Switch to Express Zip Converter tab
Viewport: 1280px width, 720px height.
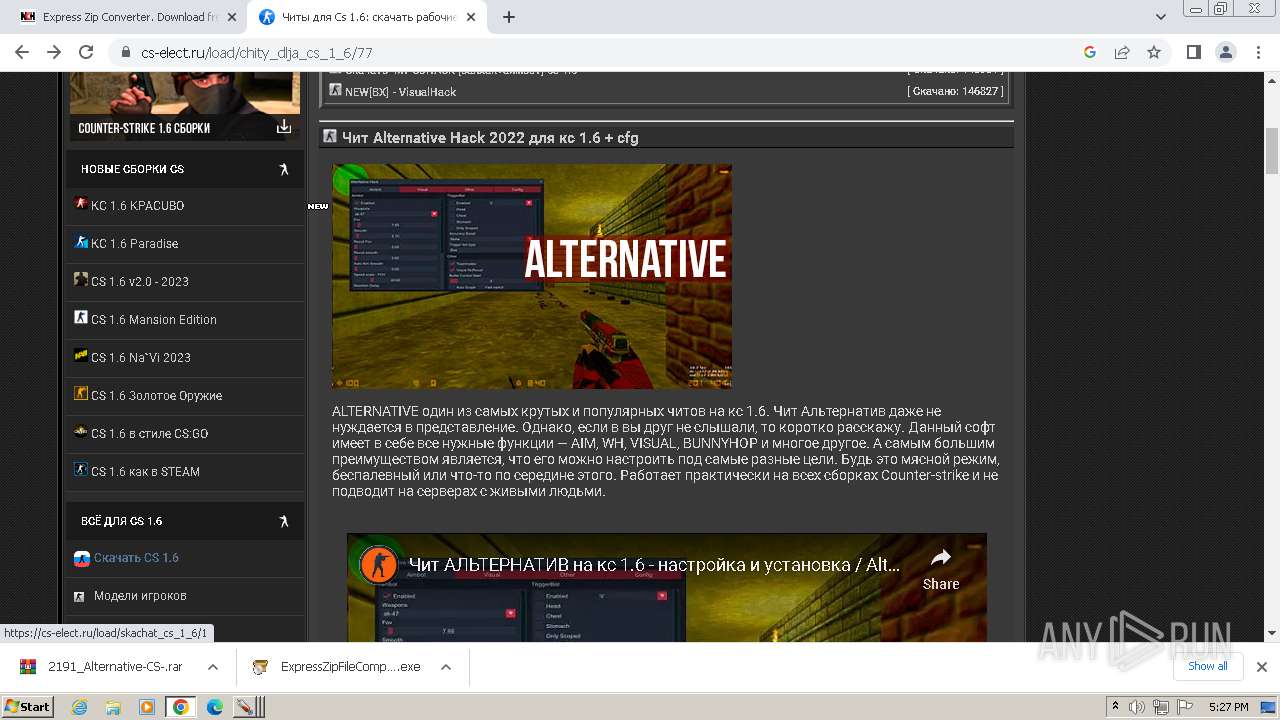pos(128,17)
